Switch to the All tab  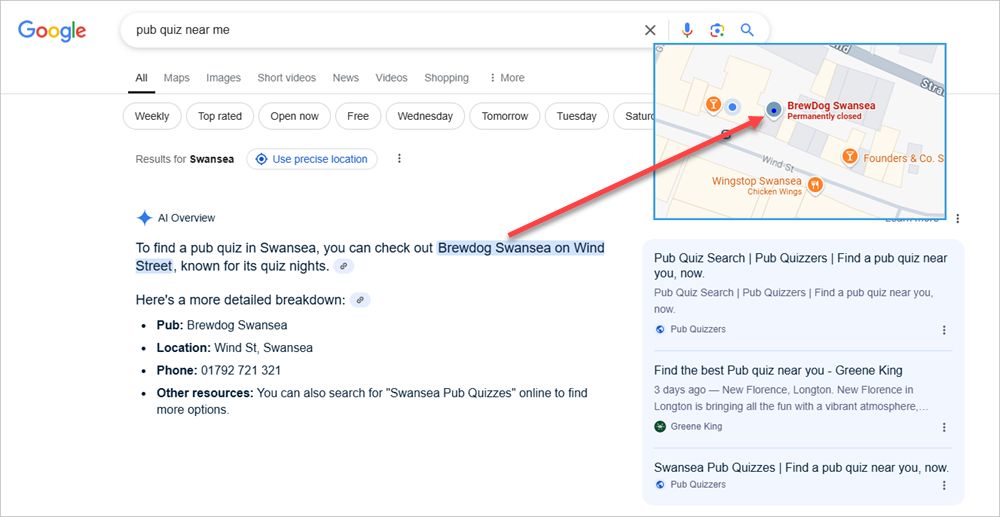141,78
